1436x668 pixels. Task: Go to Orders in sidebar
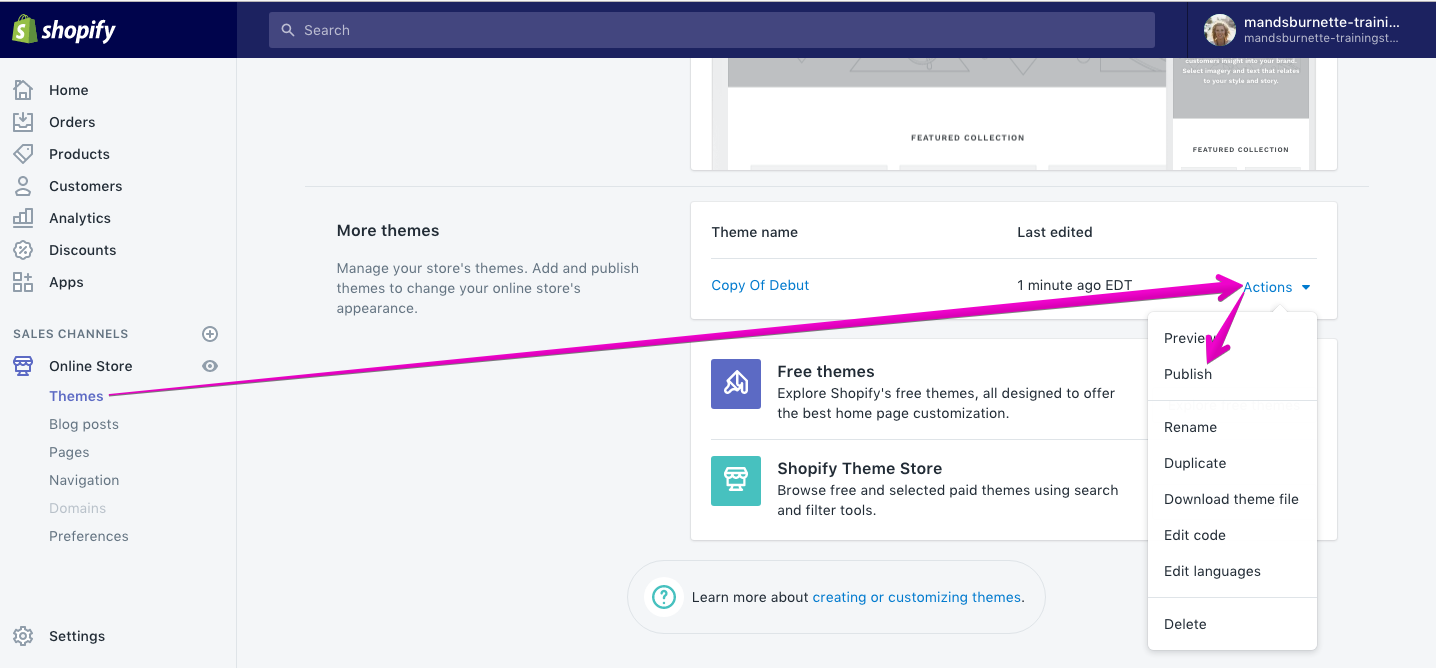pyautogui.click(x=72, y=122)
